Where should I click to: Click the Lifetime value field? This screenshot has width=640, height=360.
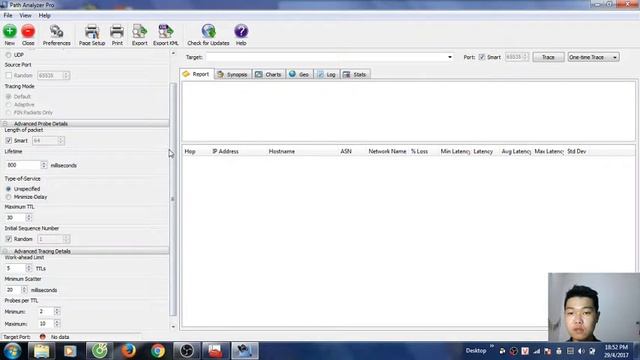click(23, 165)
